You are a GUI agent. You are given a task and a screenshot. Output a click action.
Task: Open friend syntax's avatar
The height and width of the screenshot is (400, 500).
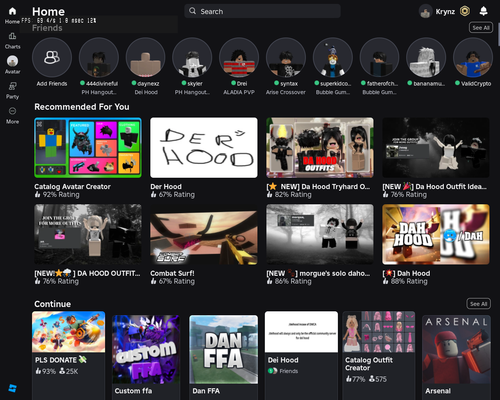286,57
